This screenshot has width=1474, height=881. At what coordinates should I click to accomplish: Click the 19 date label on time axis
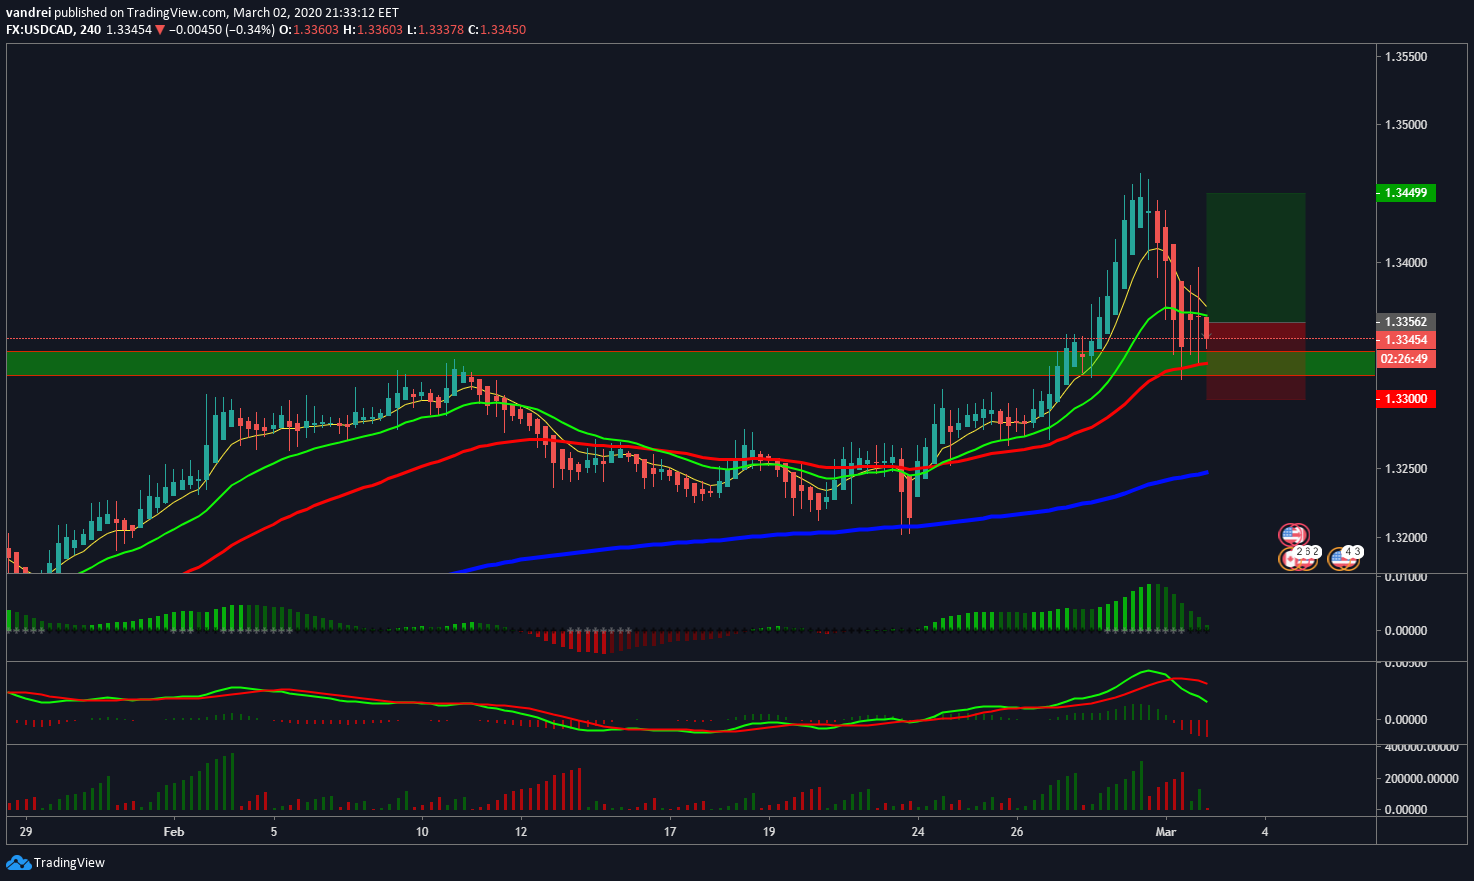pyautogui.click(x=769, y=832)
